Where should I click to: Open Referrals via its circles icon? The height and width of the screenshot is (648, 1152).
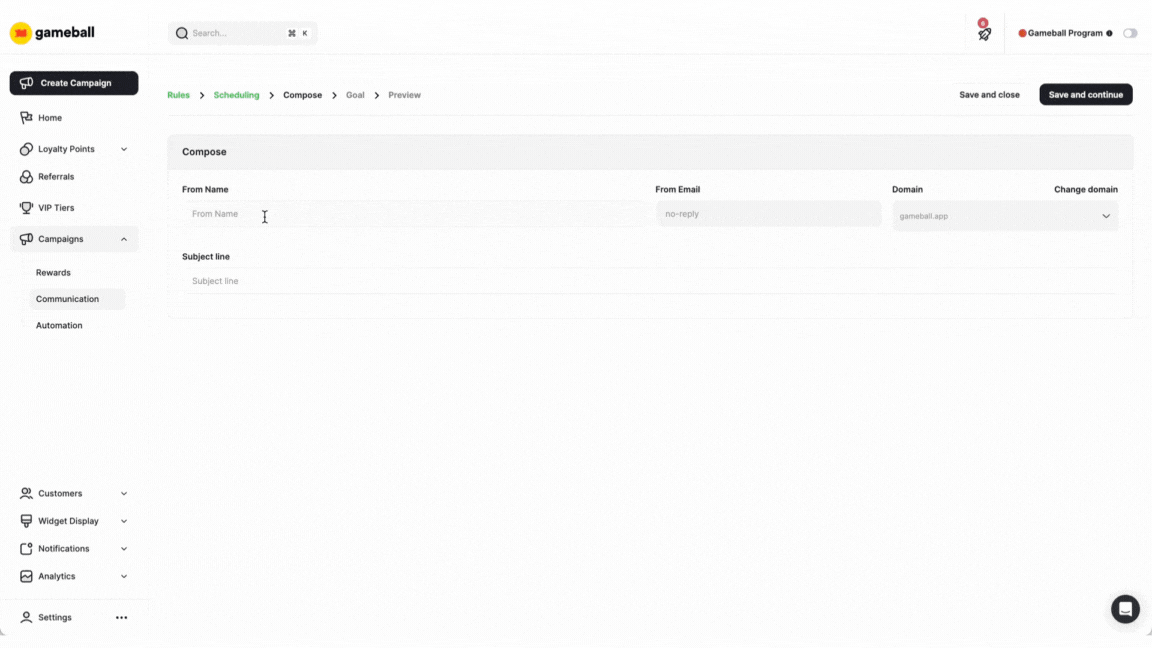25,177
